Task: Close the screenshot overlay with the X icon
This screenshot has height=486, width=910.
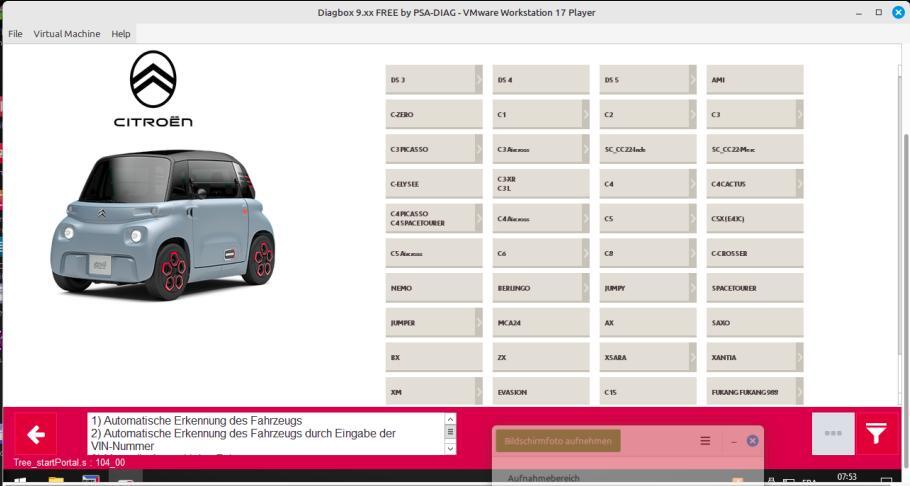Action: [x=752, y=441]
